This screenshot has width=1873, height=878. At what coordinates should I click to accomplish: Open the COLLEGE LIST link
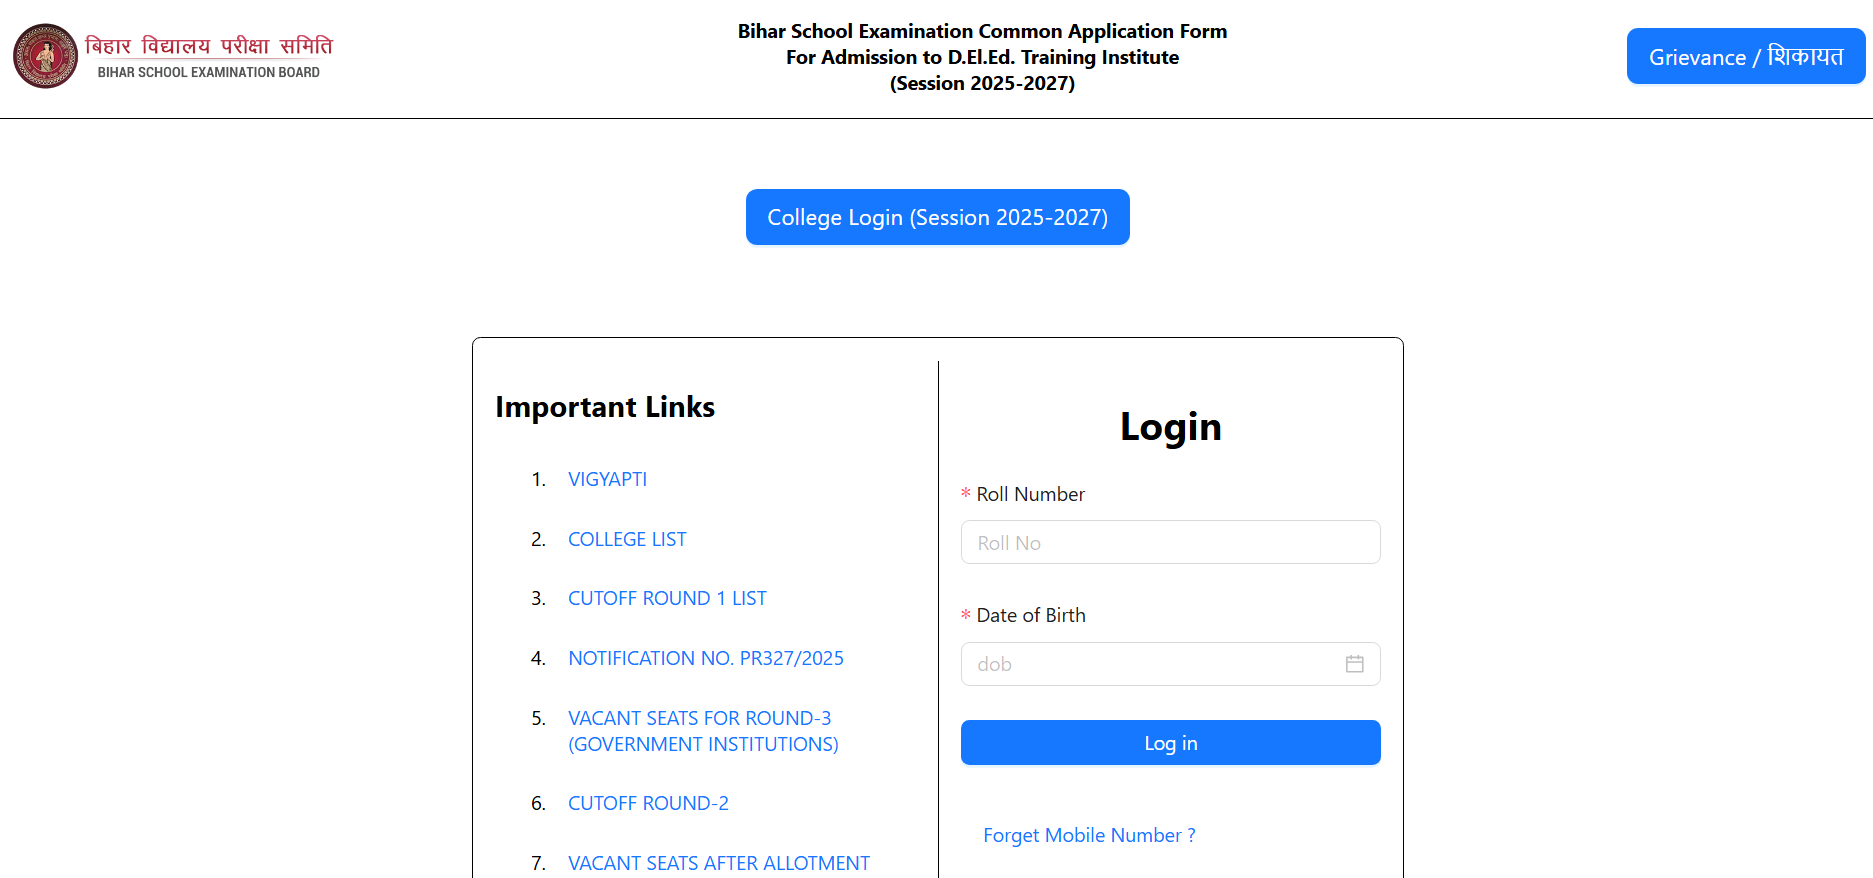627,539
